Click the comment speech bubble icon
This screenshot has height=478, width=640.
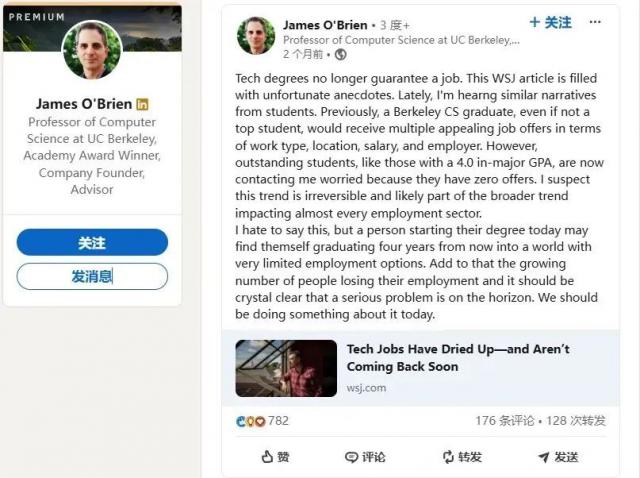351,457
